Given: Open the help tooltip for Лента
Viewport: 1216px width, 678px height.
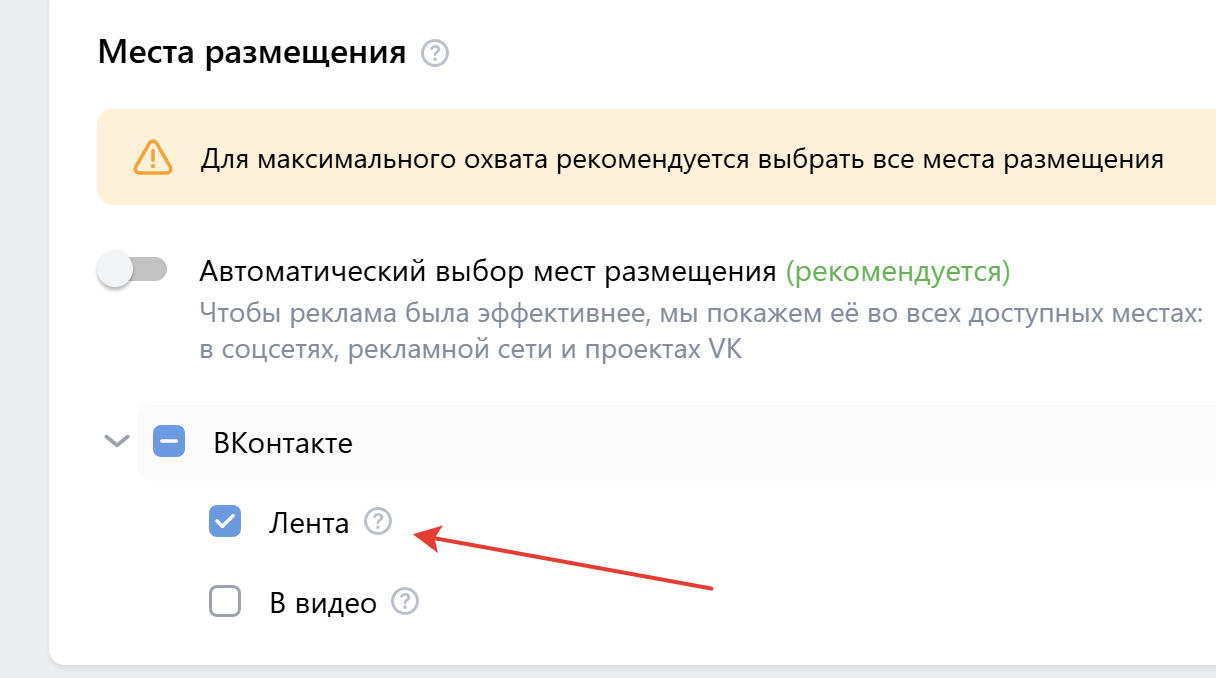Looking at the screenshot, I should click(x=378, y=521).
